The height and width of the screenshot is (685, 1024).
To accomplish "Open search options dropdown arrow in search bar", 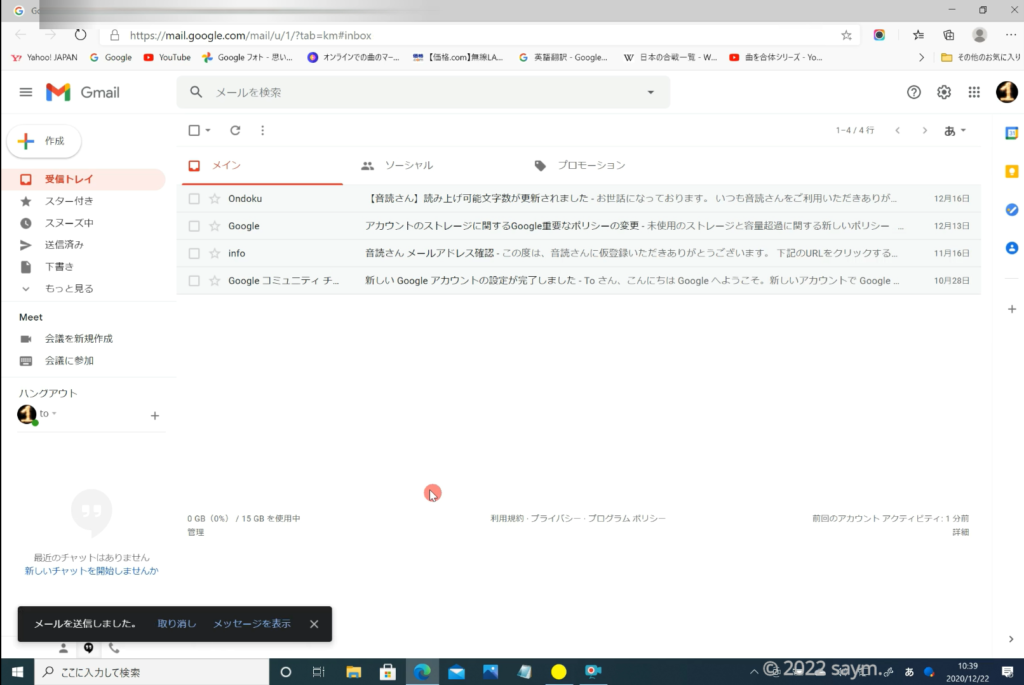I will (650, 92).
